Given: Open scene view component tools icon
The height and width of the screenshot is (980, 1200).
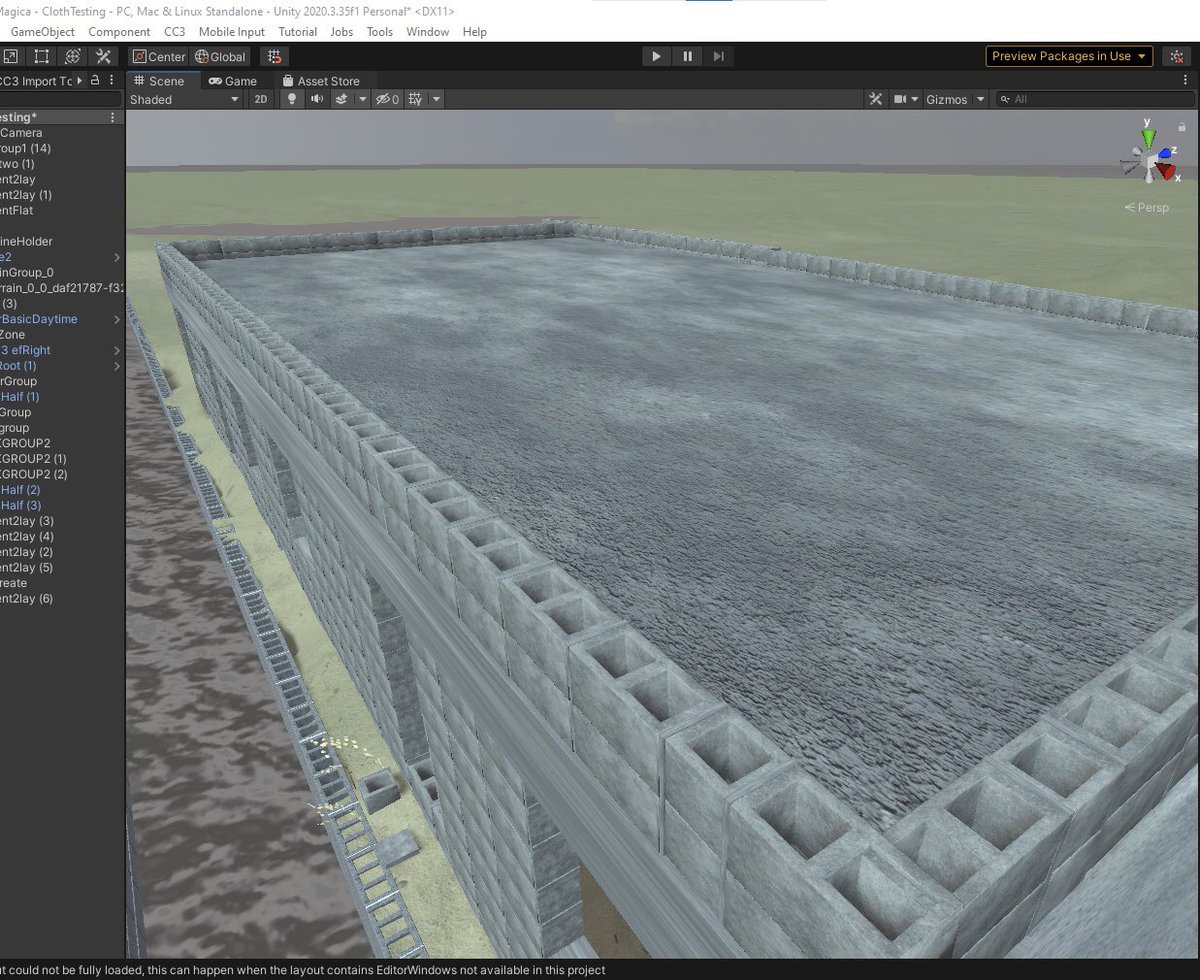Looking at the screenshot, I should pyautogui.click(x=876, y=99).
